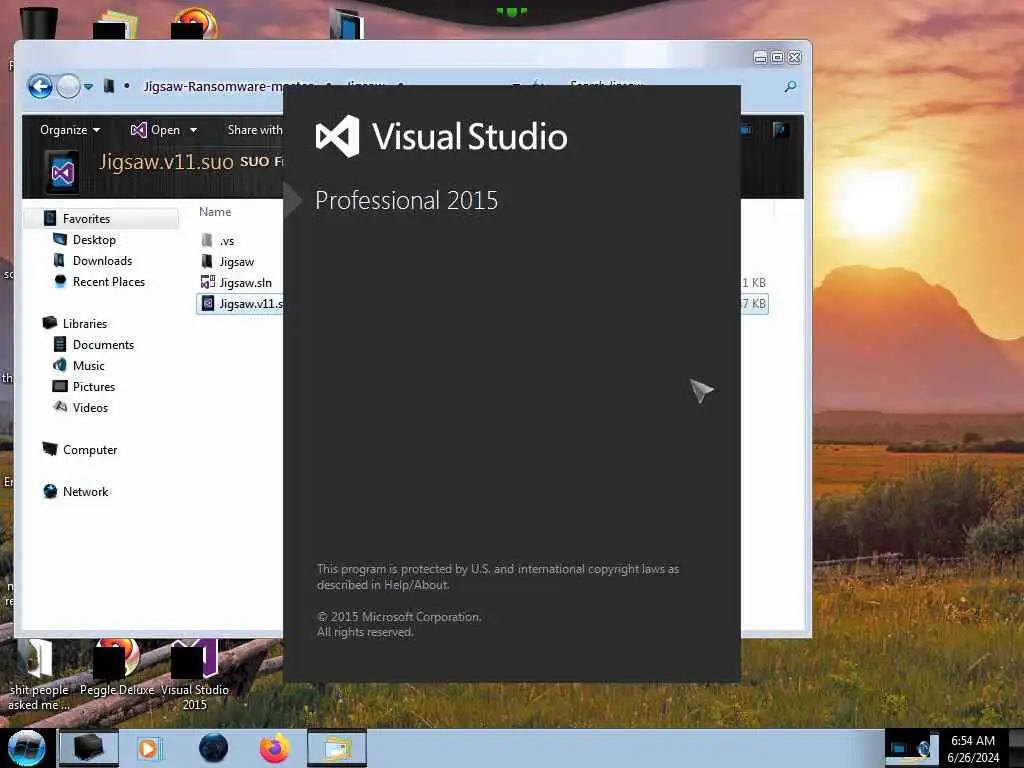Click the Back arrow in Explorer window
The height and width of the screenshot is (768, 1024).
click(40, 86)
